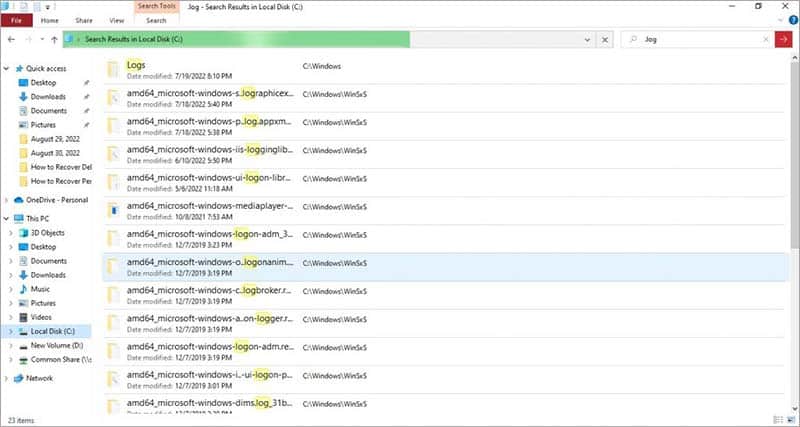The image size is (800, 427).
Task: Expand 3D Objects node
Action: click(11, 233)
